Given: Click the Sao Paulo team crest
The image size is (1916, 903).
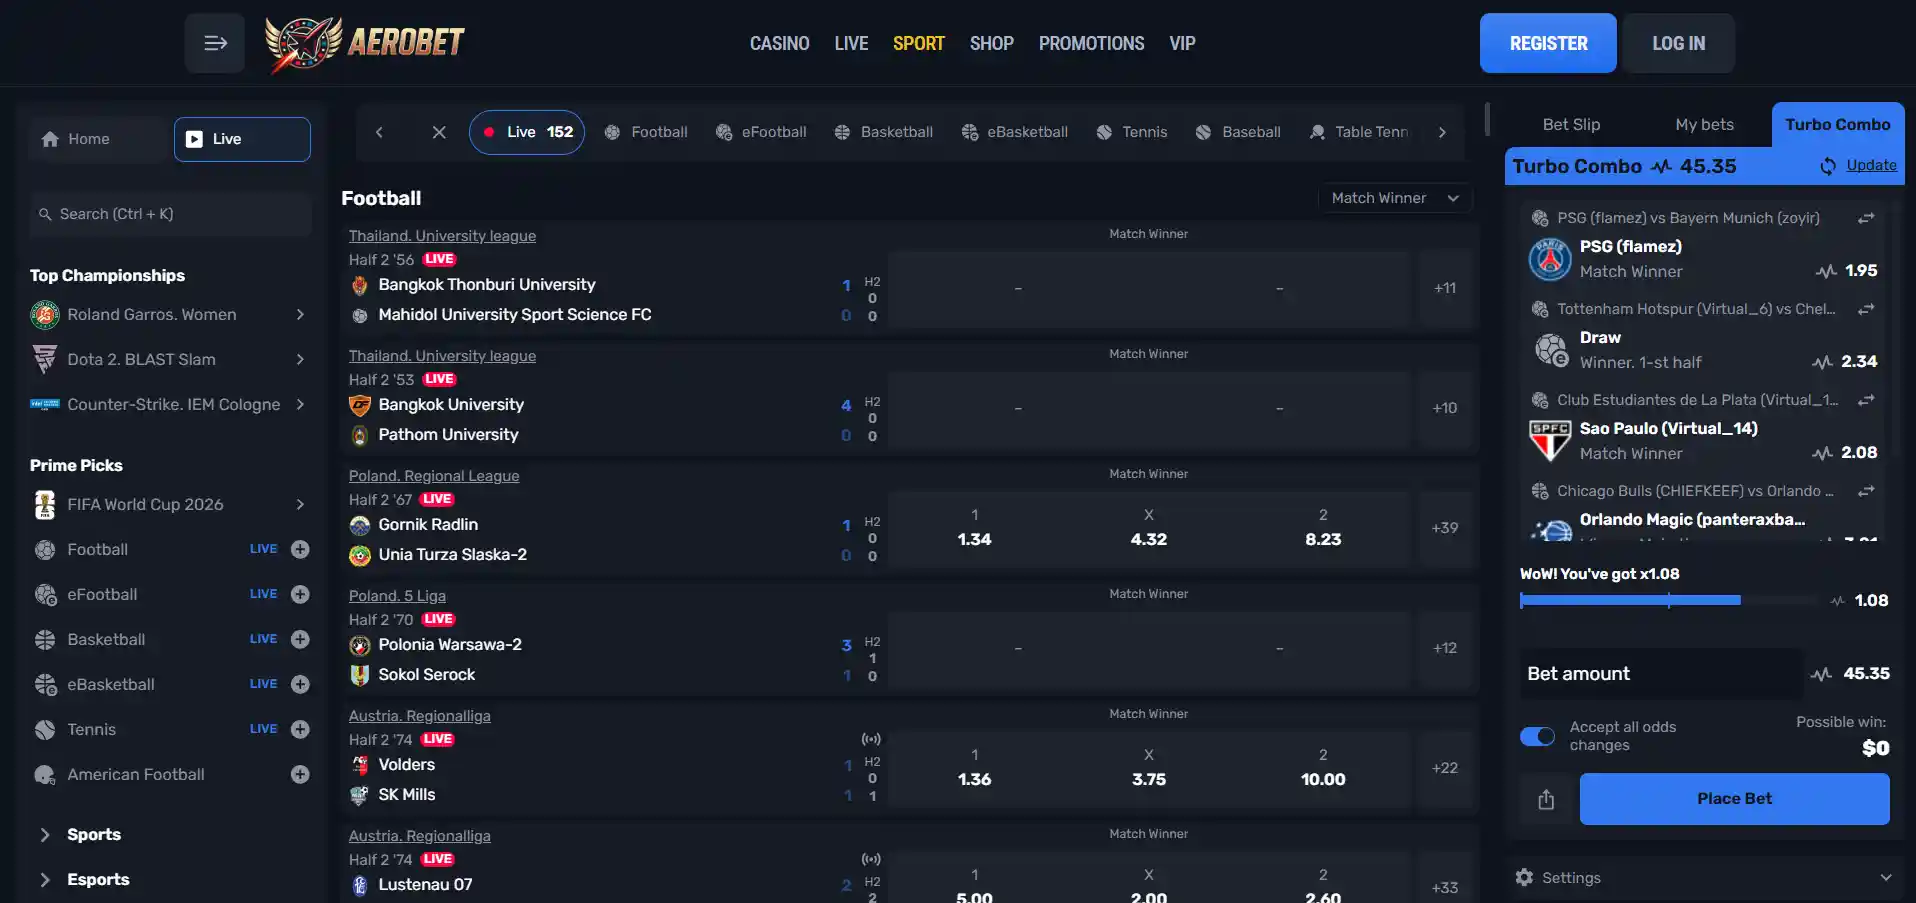Looking at the screenshot, I should pyautogui.click(x=1550, y=440).
